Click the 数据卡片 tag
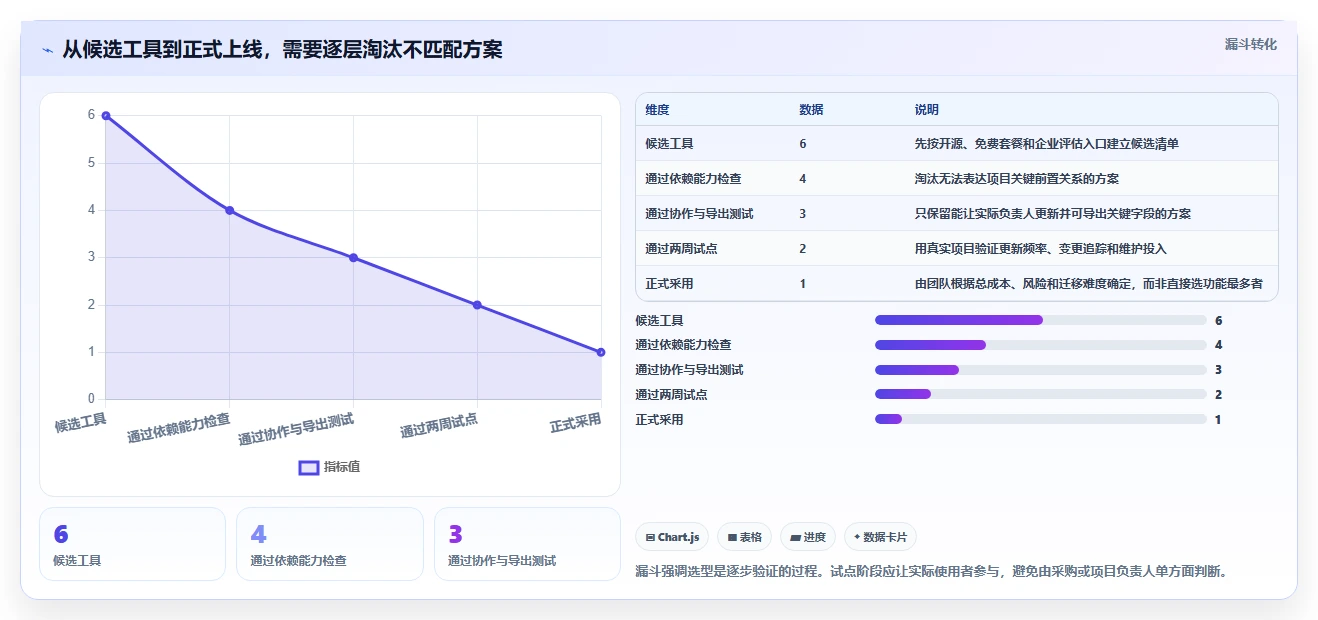This screenshot has height=620, width=1318. coord(880,537)
